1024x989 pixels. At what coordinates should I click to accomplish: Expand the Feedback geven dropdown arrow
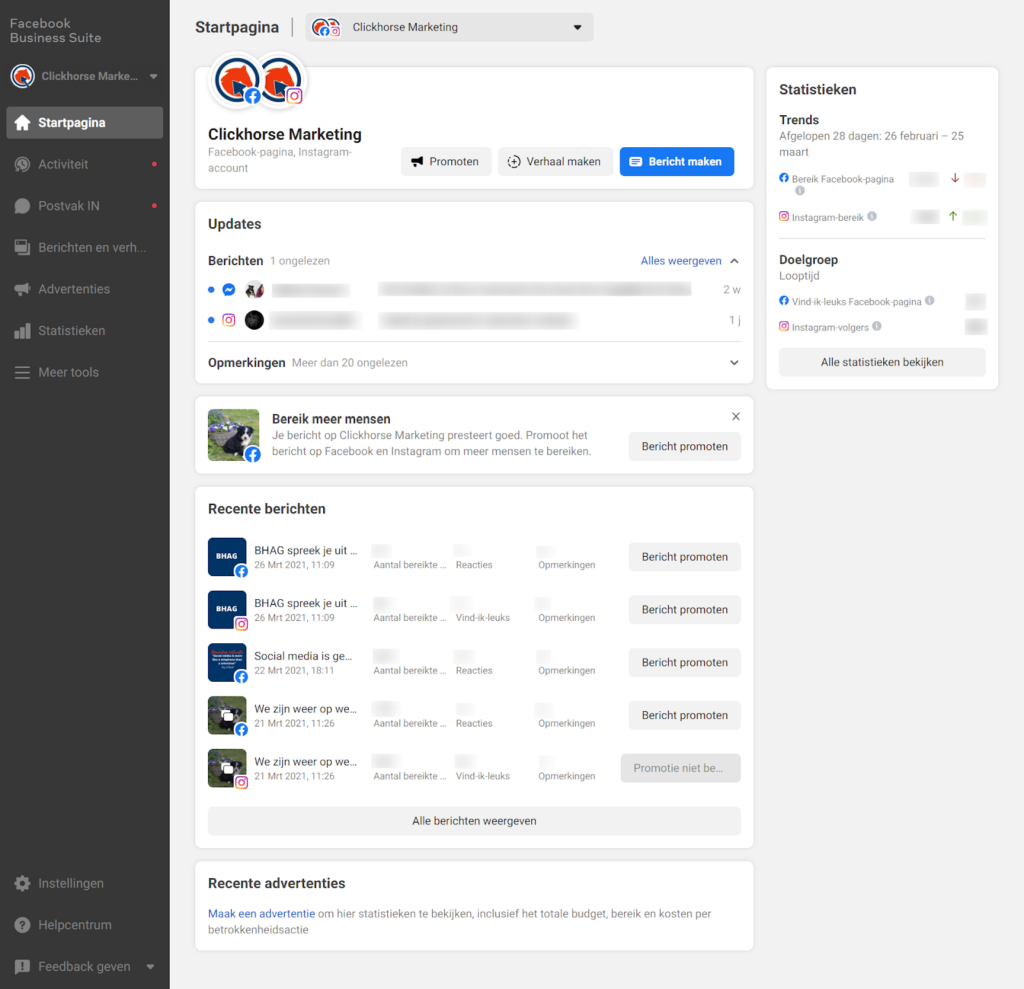(150, 967)
